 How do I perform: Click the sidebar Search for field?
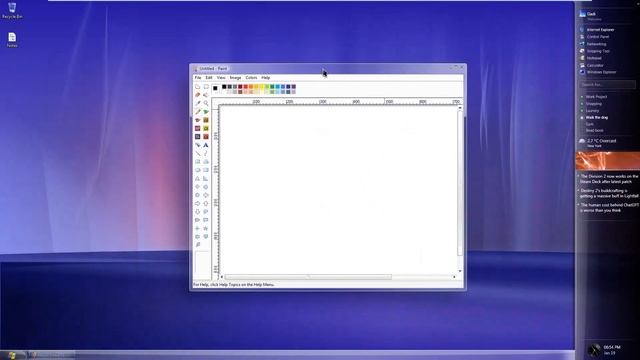607,84
